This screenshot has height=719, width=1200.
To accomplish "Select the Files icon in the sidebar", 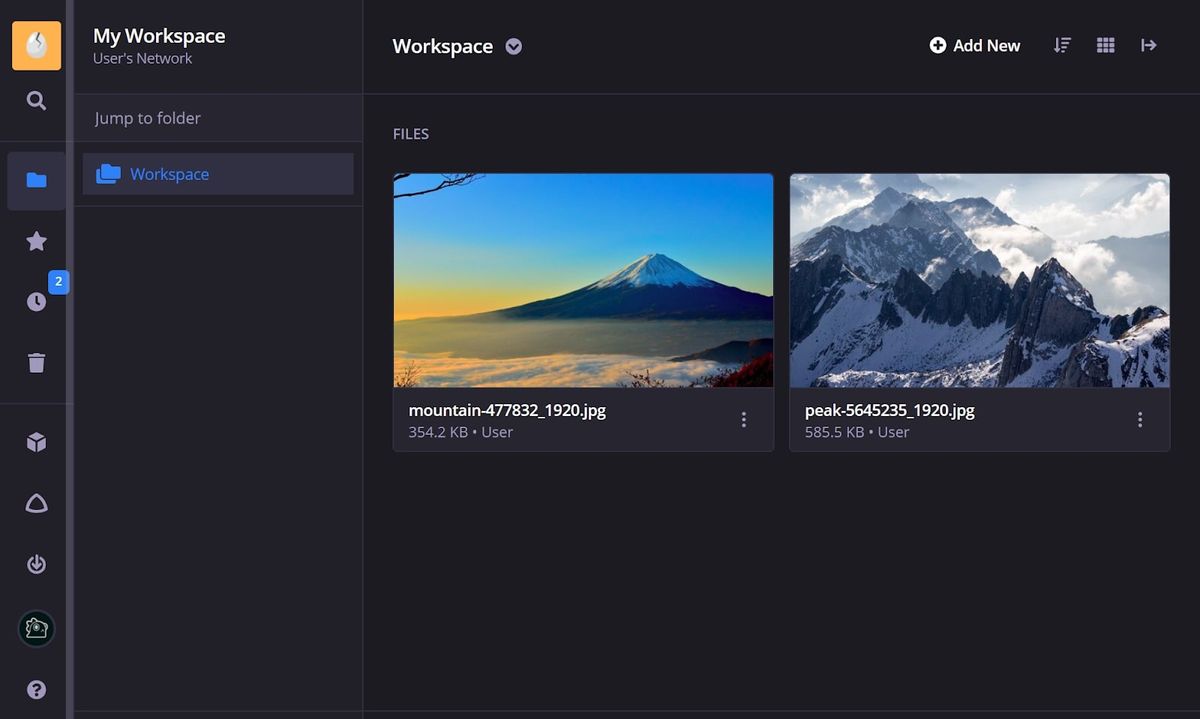I will point(36,180).
